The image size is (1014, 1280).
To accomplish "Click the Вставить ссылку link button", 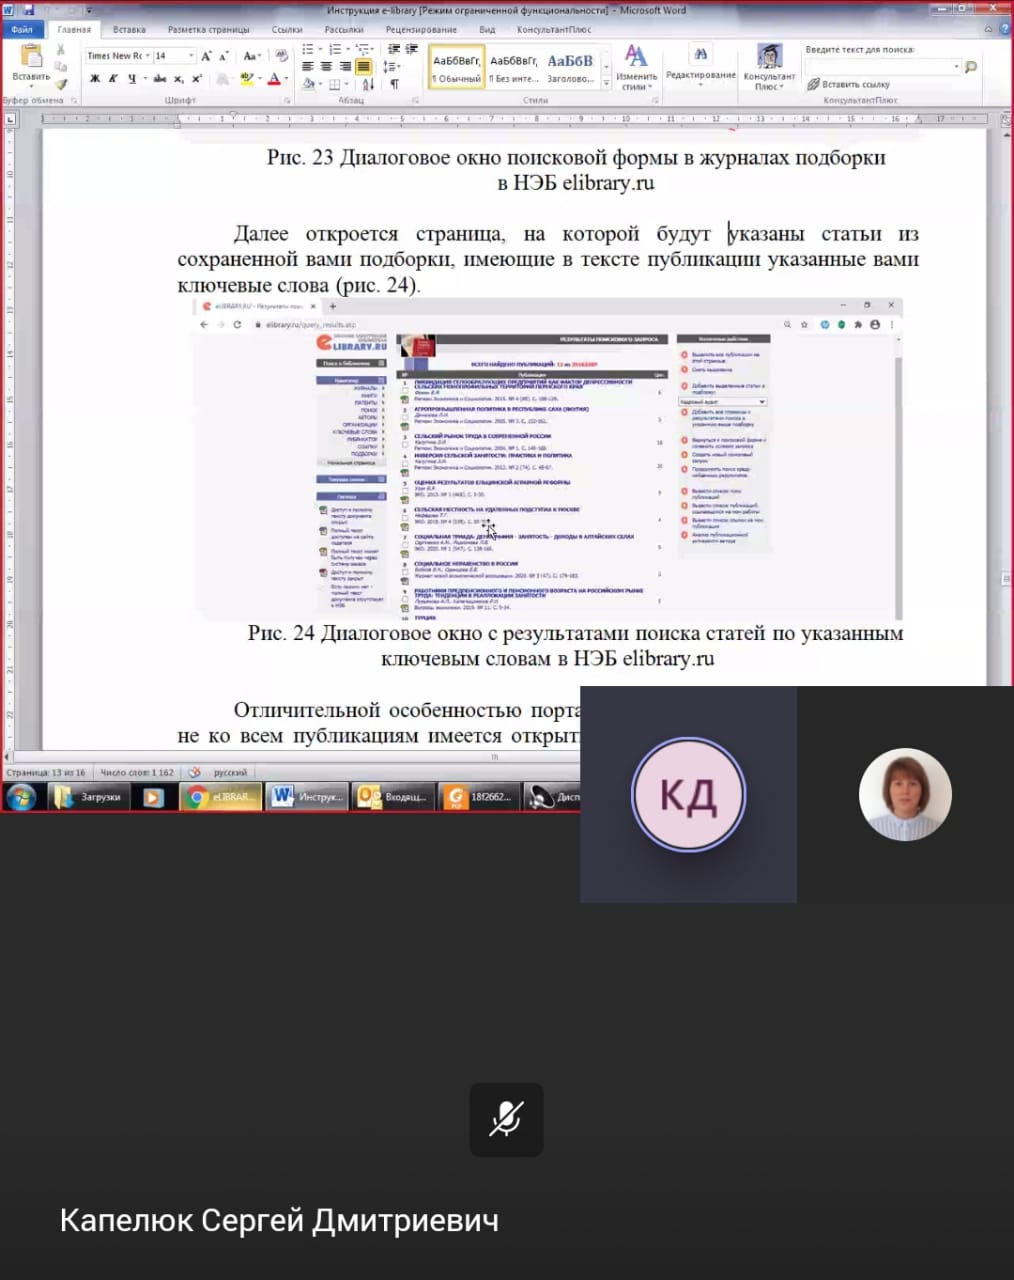I will tap(849, 84).
